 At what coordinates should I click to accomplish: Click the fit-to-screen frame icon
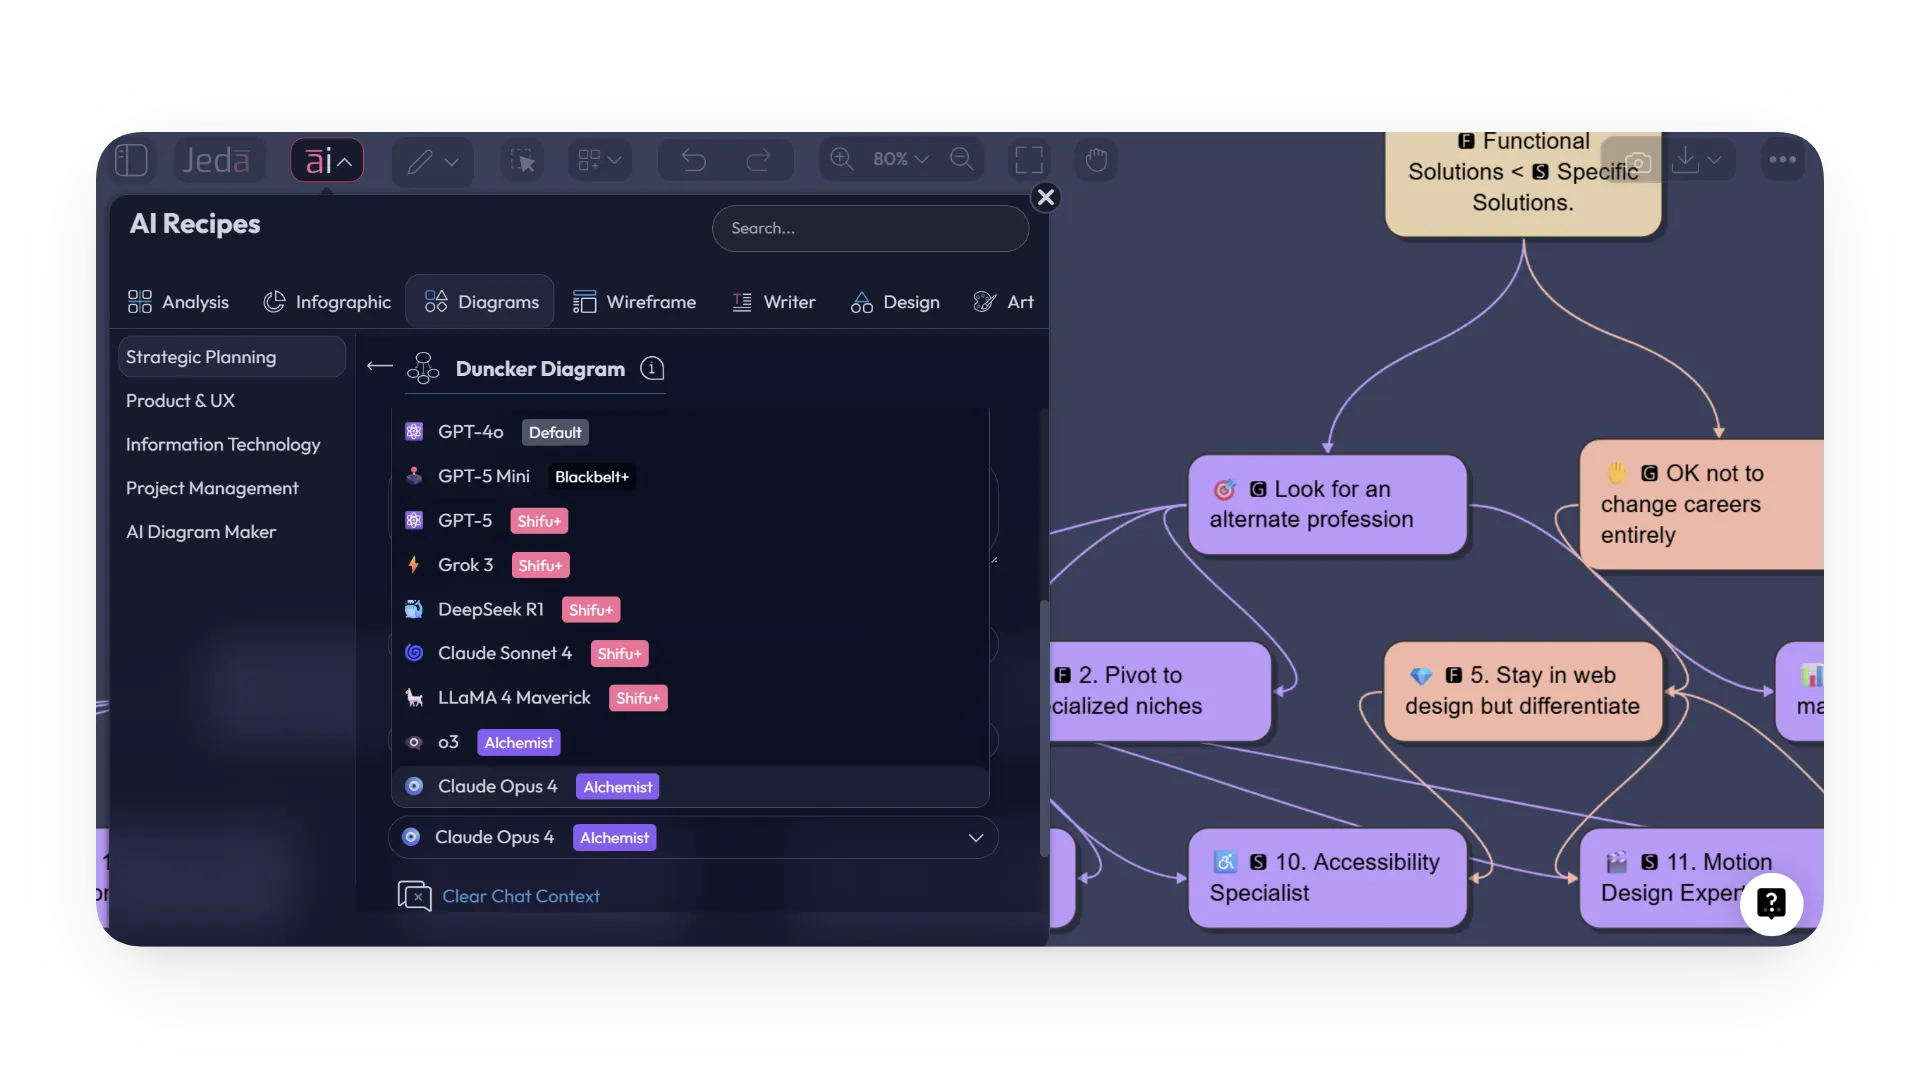(x=1028, y=159)
